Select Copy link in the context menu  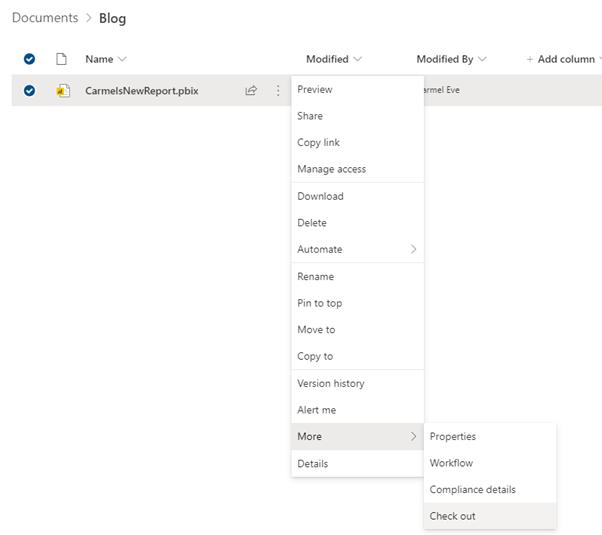pyautogui.click(x=318, y=142)
